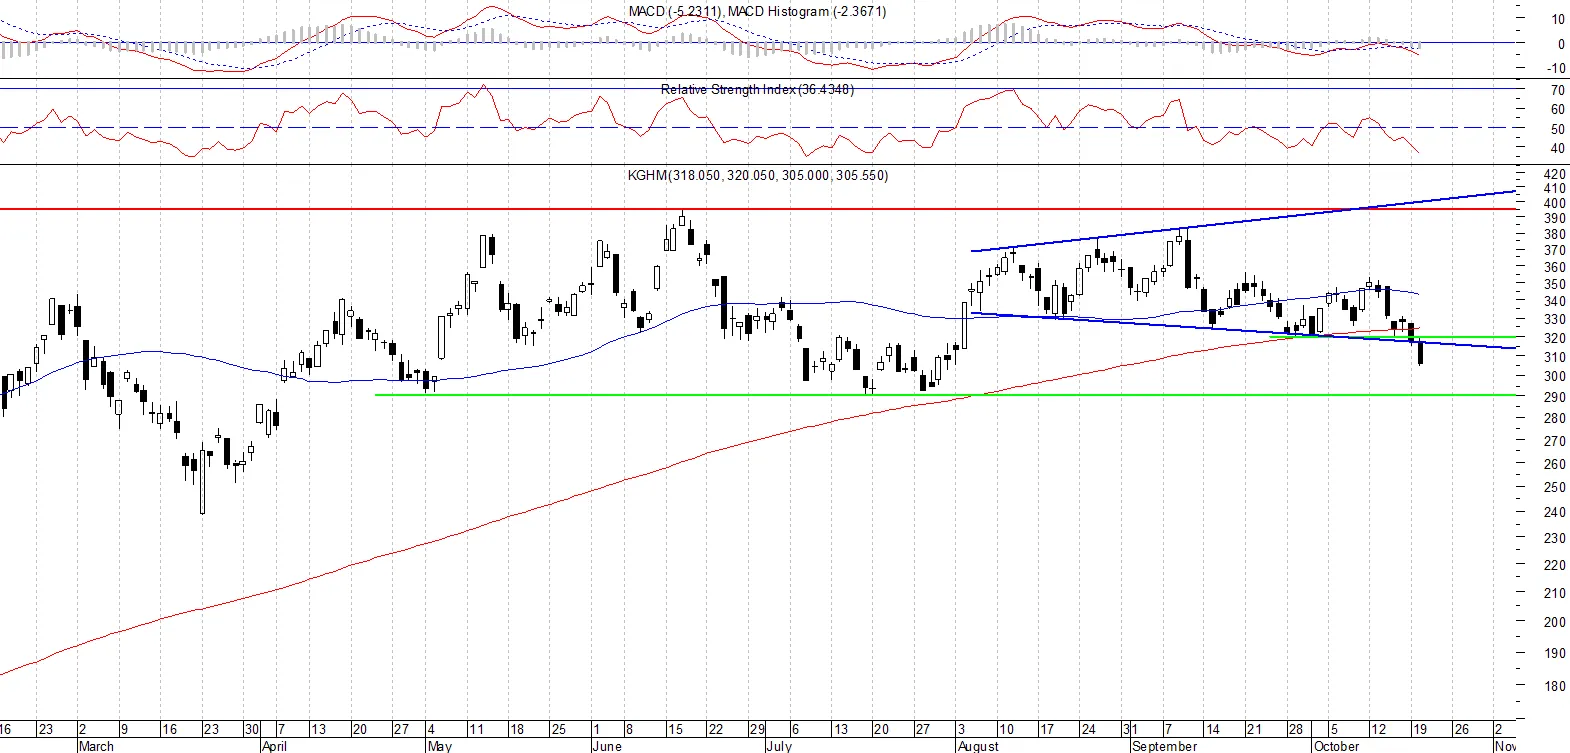The height and width of the screenshot is (753, 1570).
Task: Select the Relative Strength Index (36.4348) label
Action: click(757, 89)
